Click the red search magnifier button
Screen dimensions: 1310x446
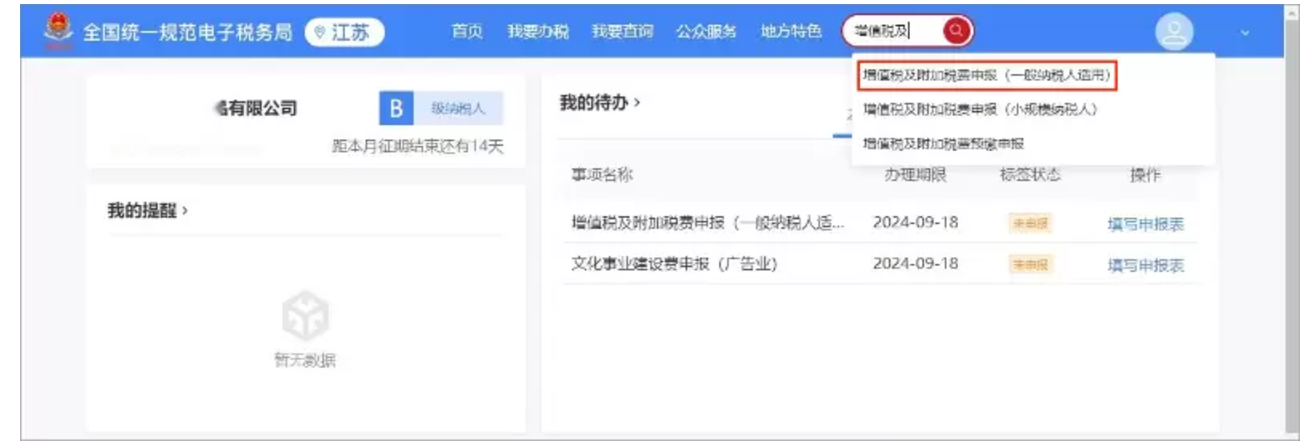coord(955,31)
